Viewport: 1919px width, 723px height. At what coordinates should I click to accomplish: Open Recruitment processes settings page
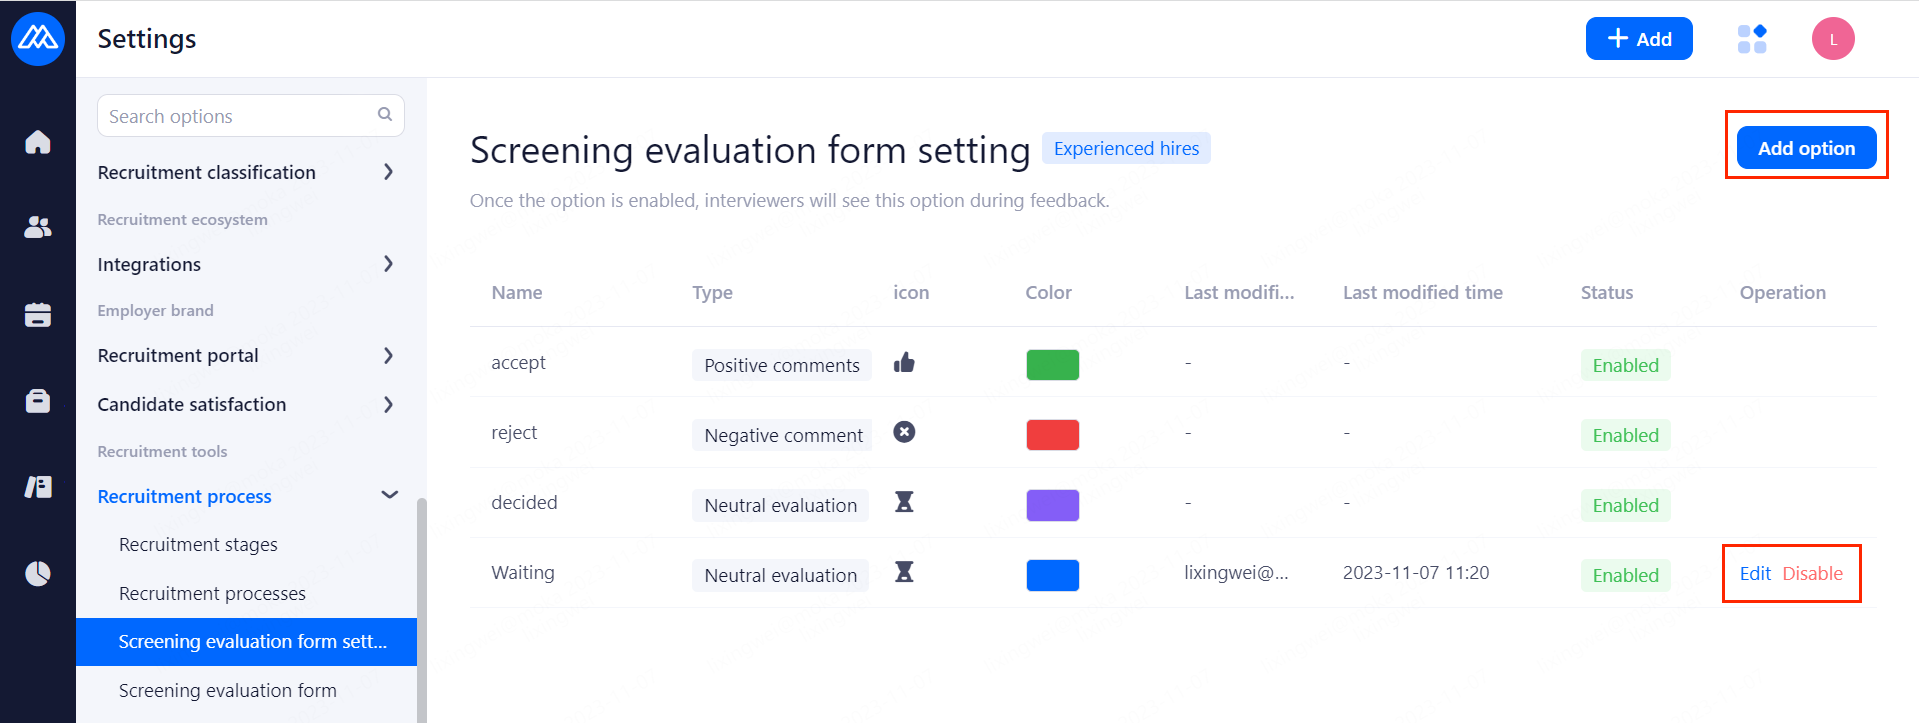(212, 594)
